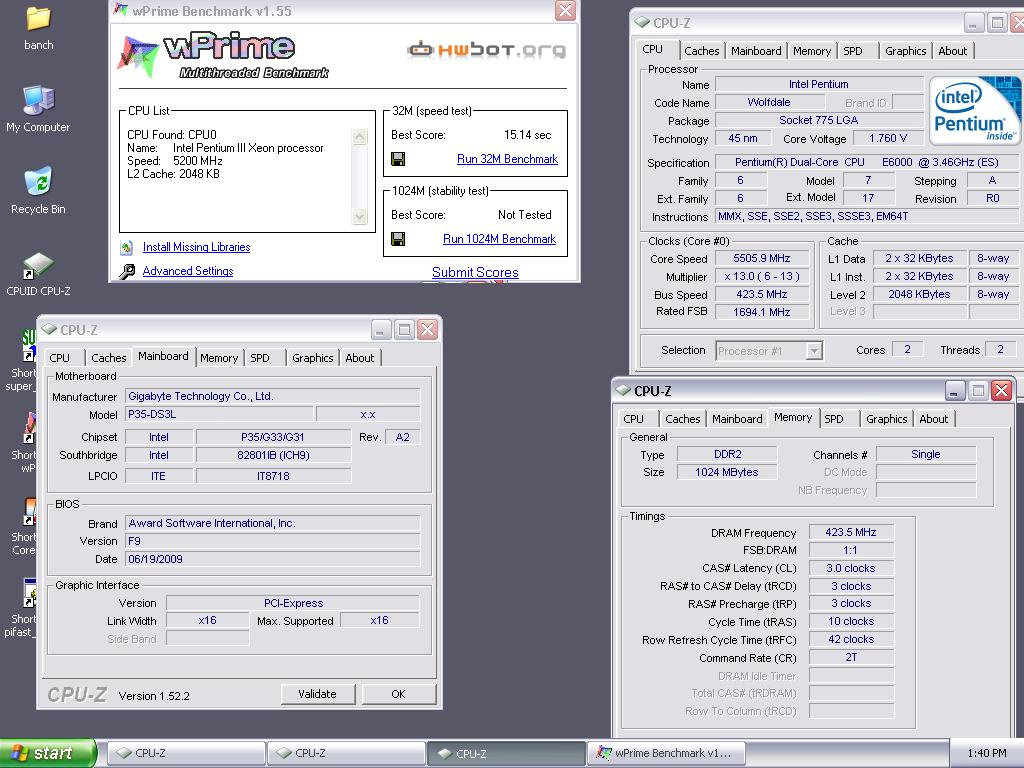Click the hwbot.org logo

(487, 50)
